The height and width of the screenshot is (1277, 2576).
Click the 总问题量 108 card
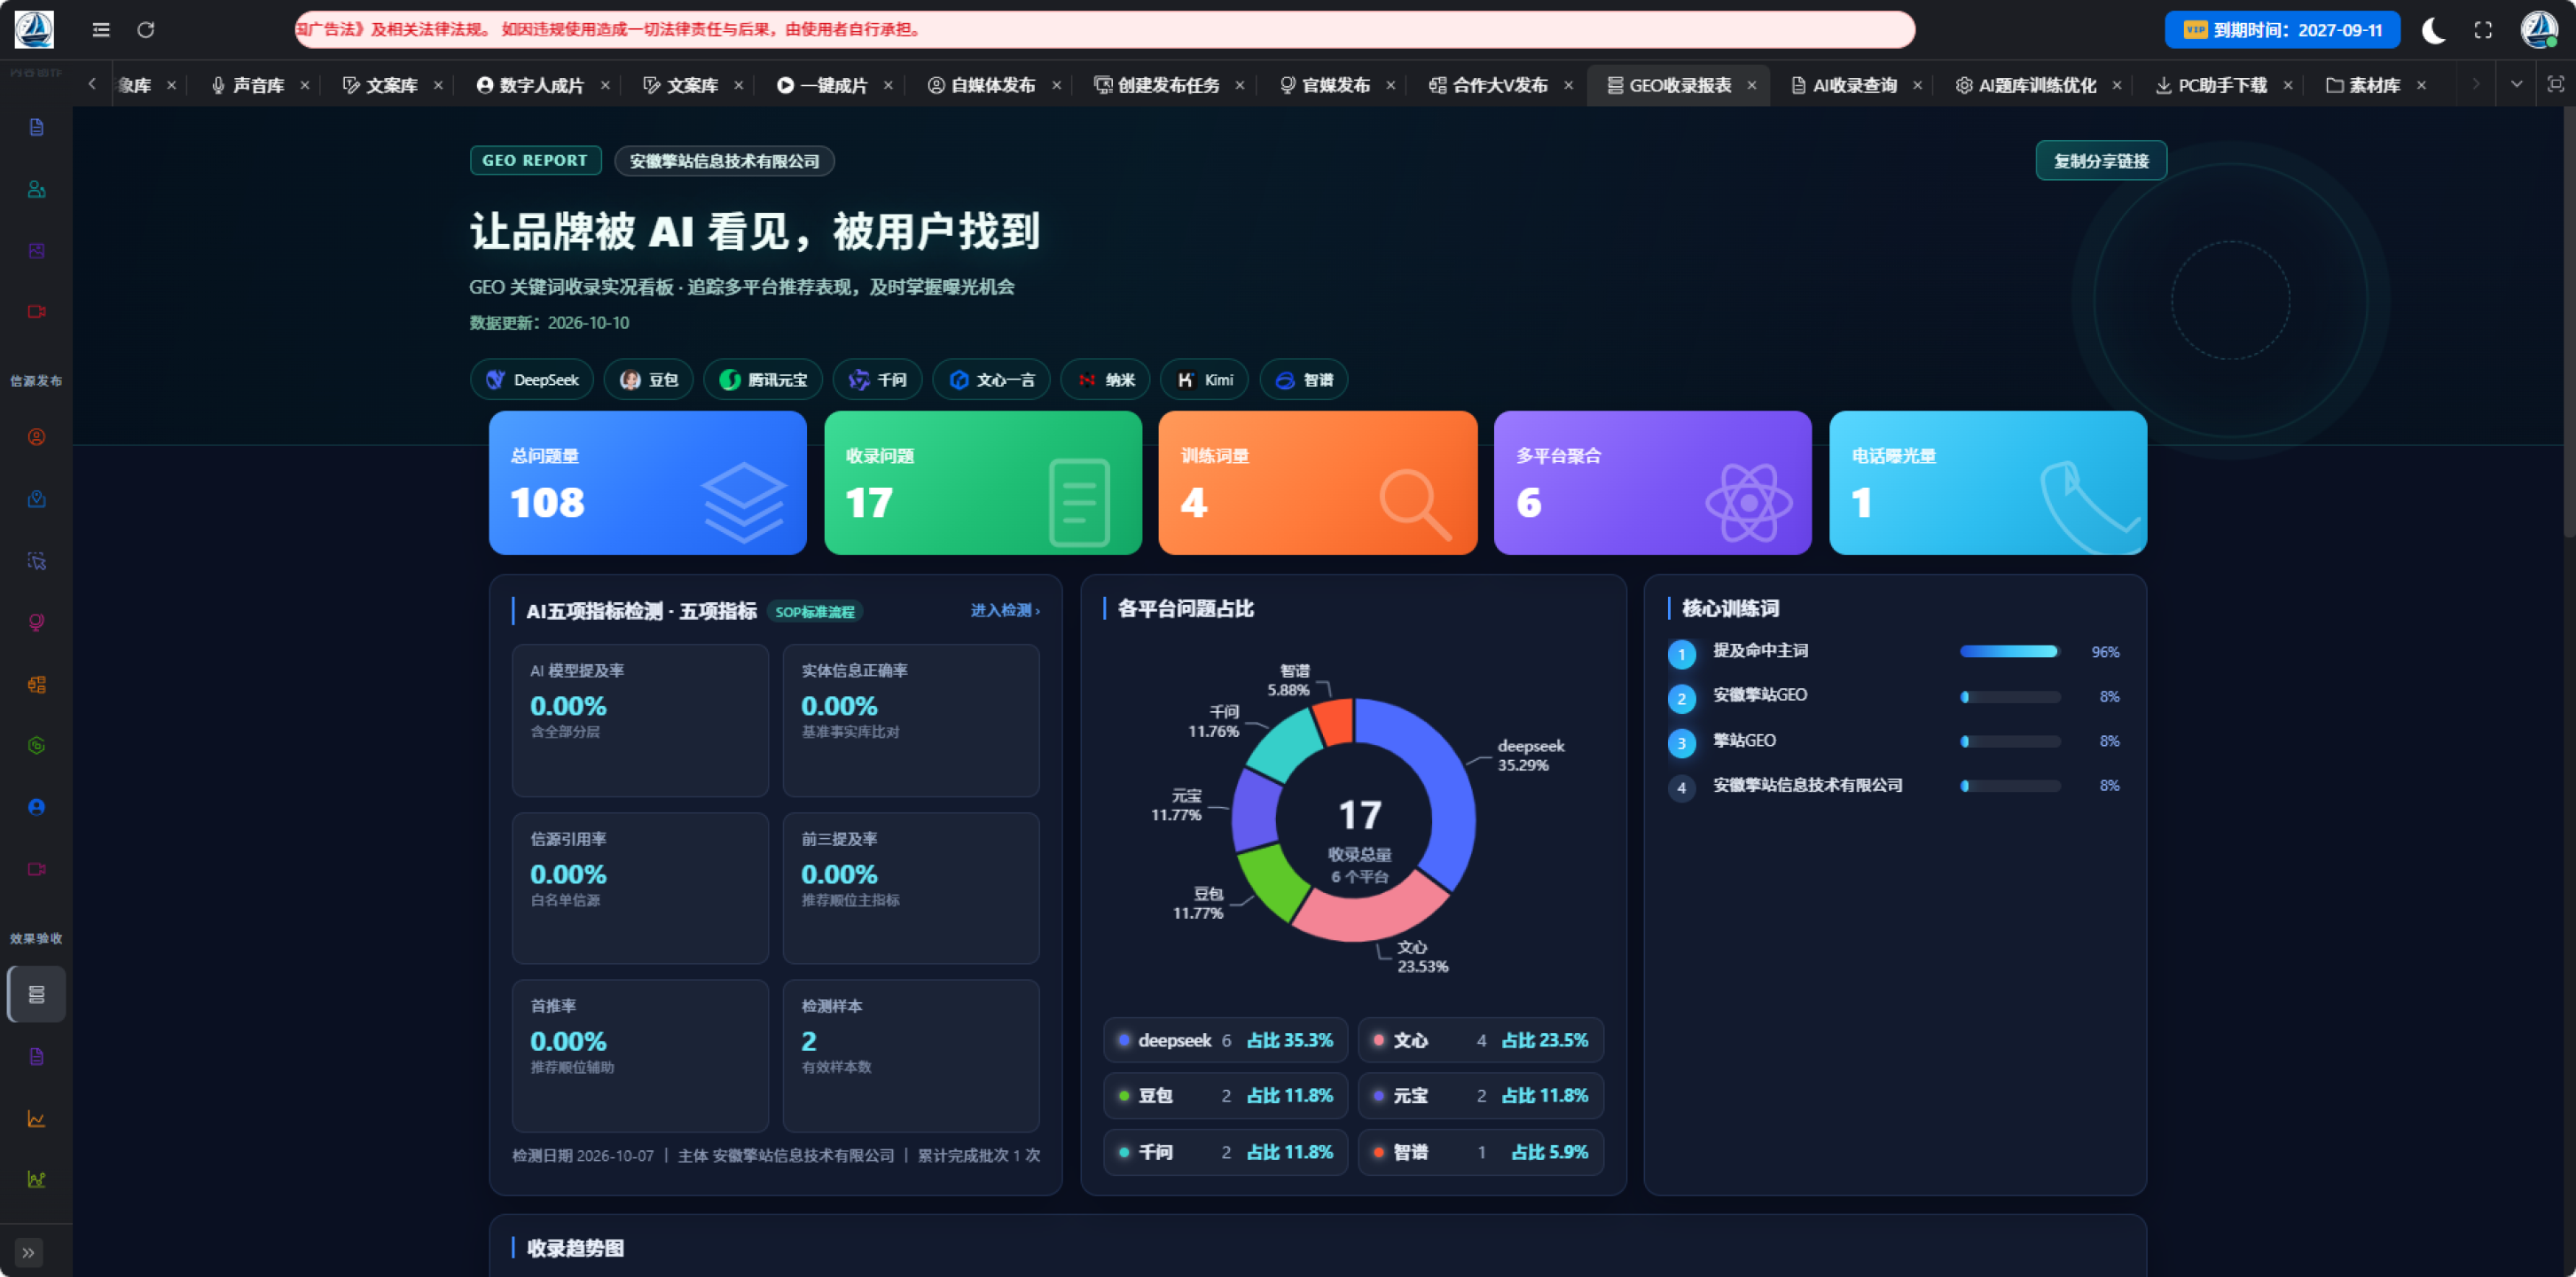pyautogui.click(x=647, y=483)
